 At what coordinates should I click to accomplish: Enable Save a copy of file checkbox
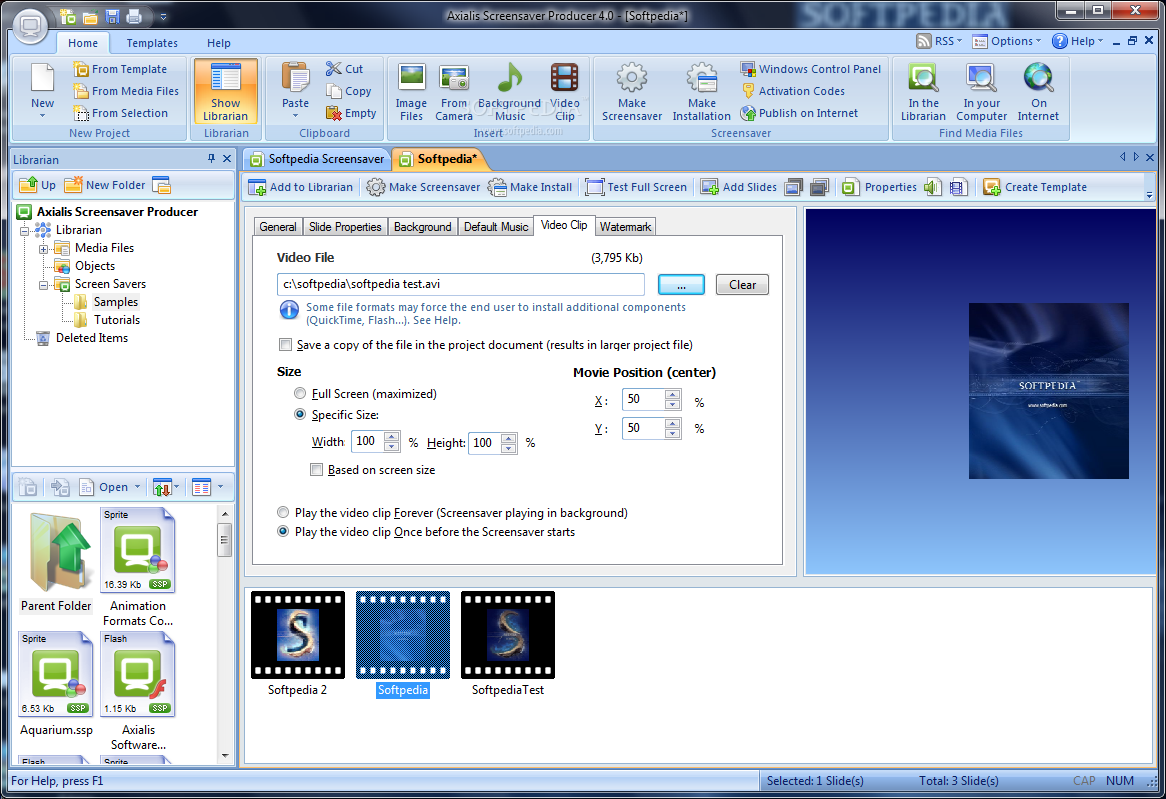pos(285,344)
